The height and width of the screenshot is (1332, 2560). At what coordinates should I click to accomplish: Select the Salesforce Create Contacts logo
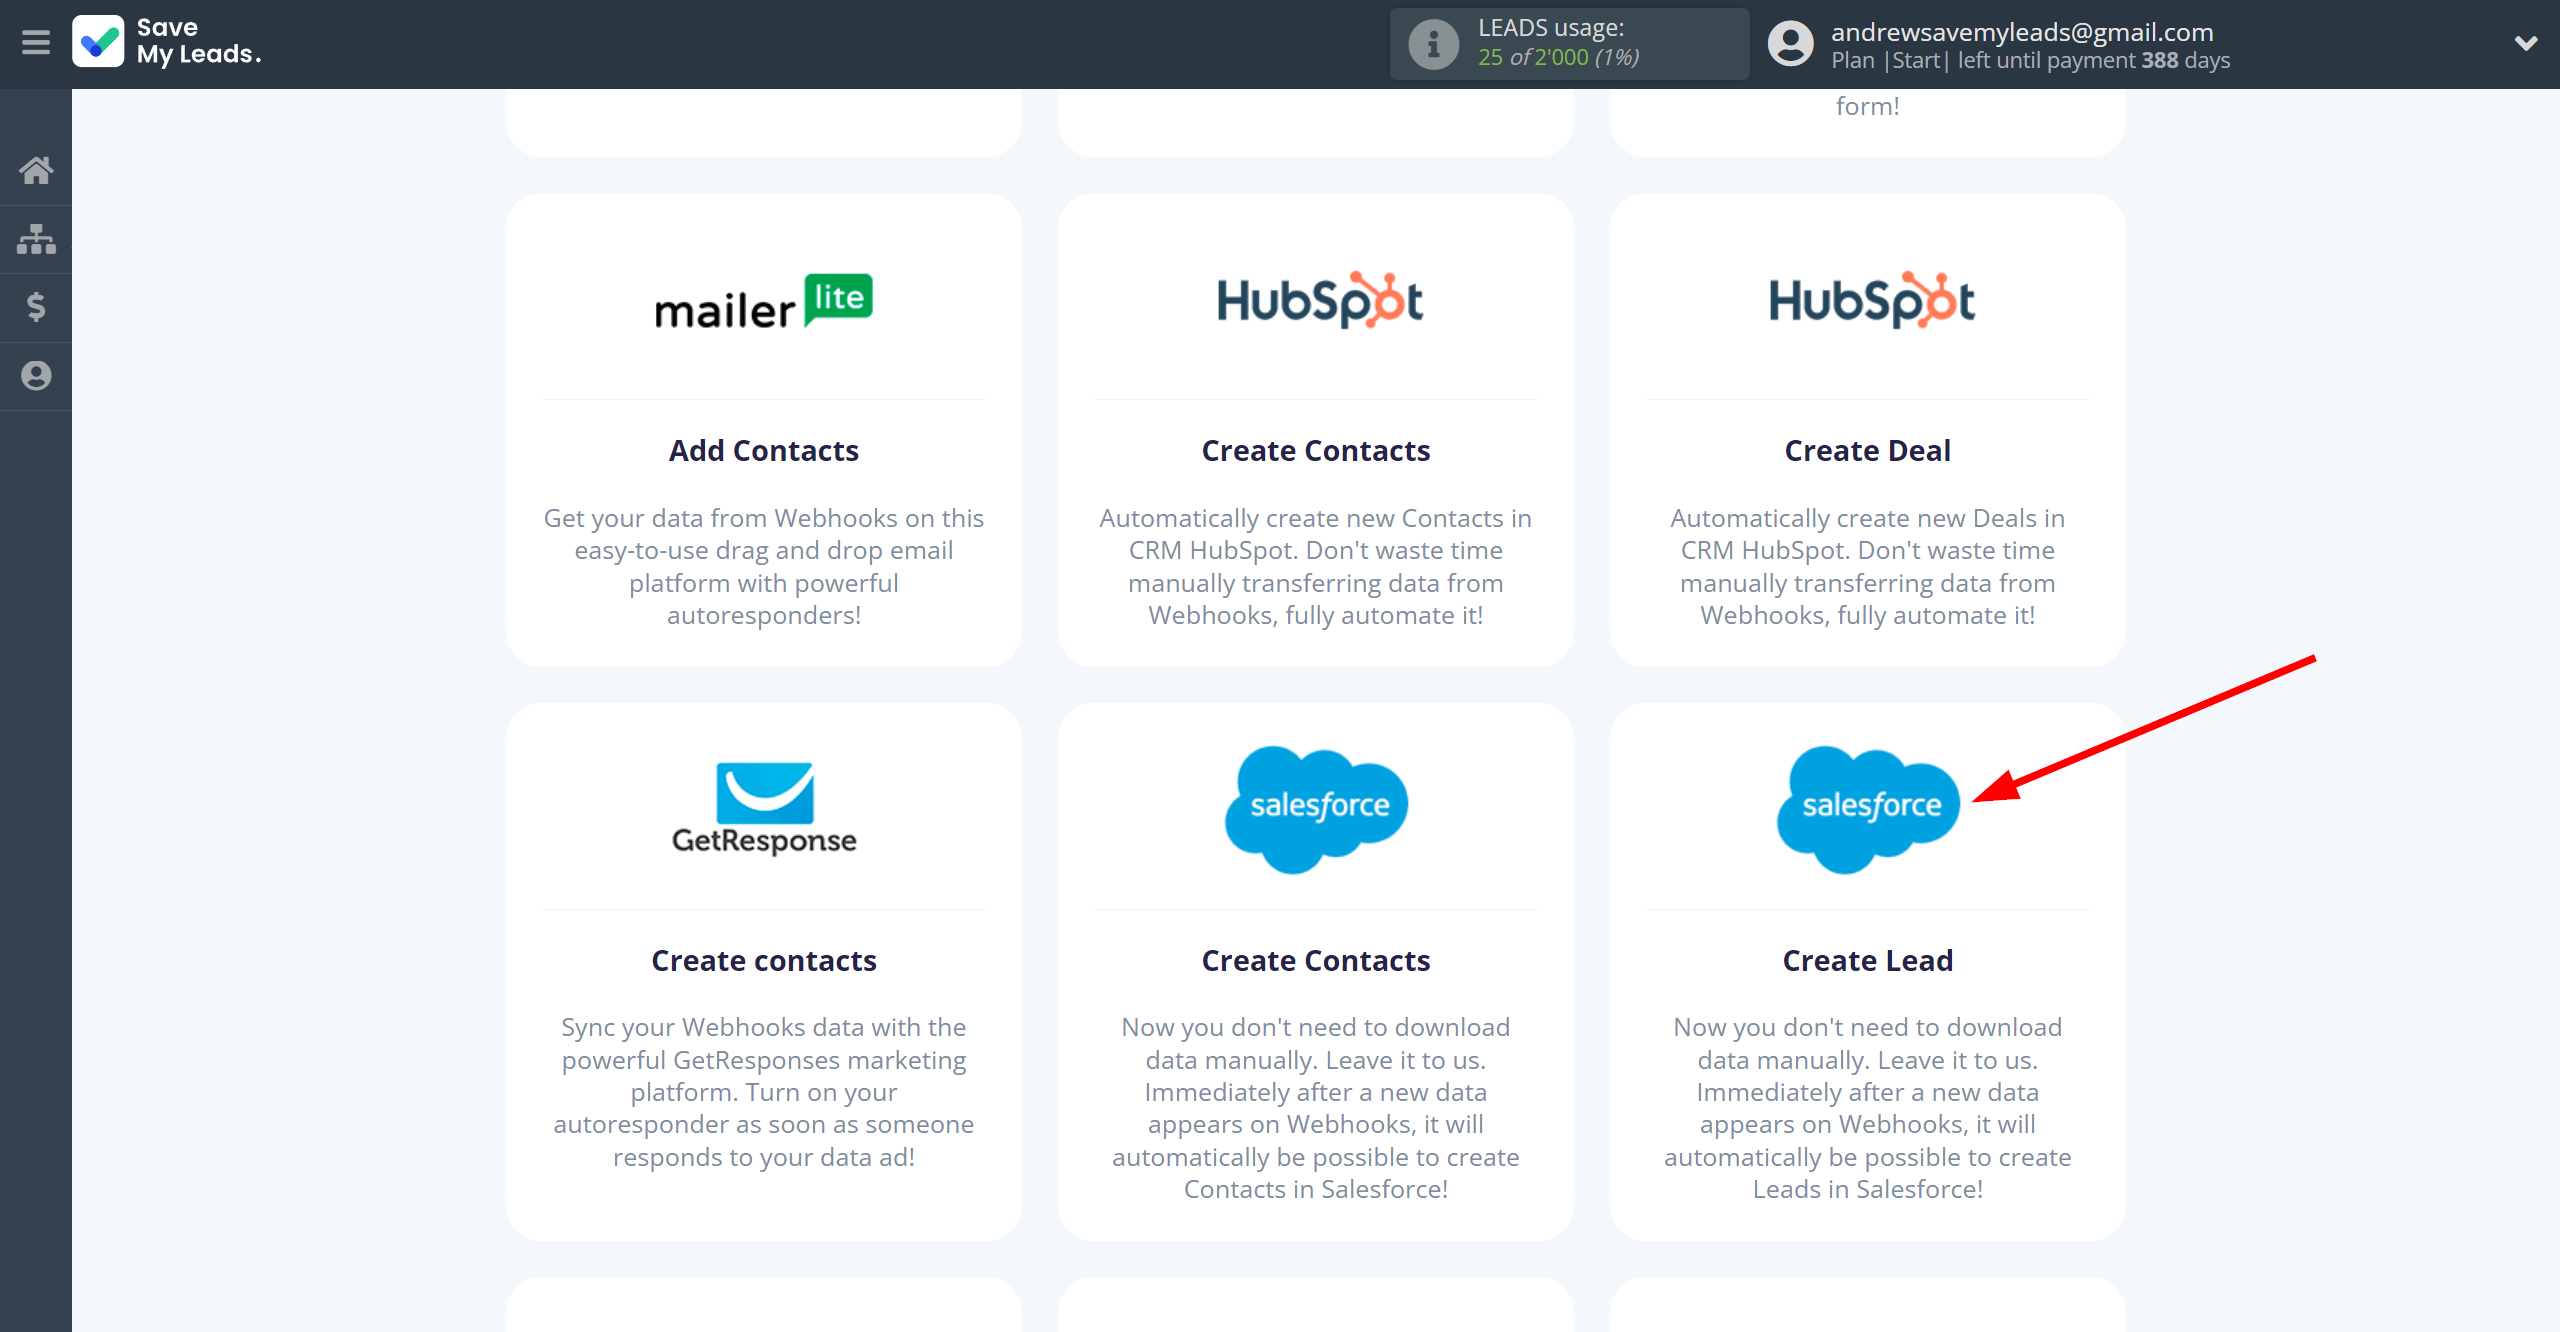click(x=1317, y=809)
